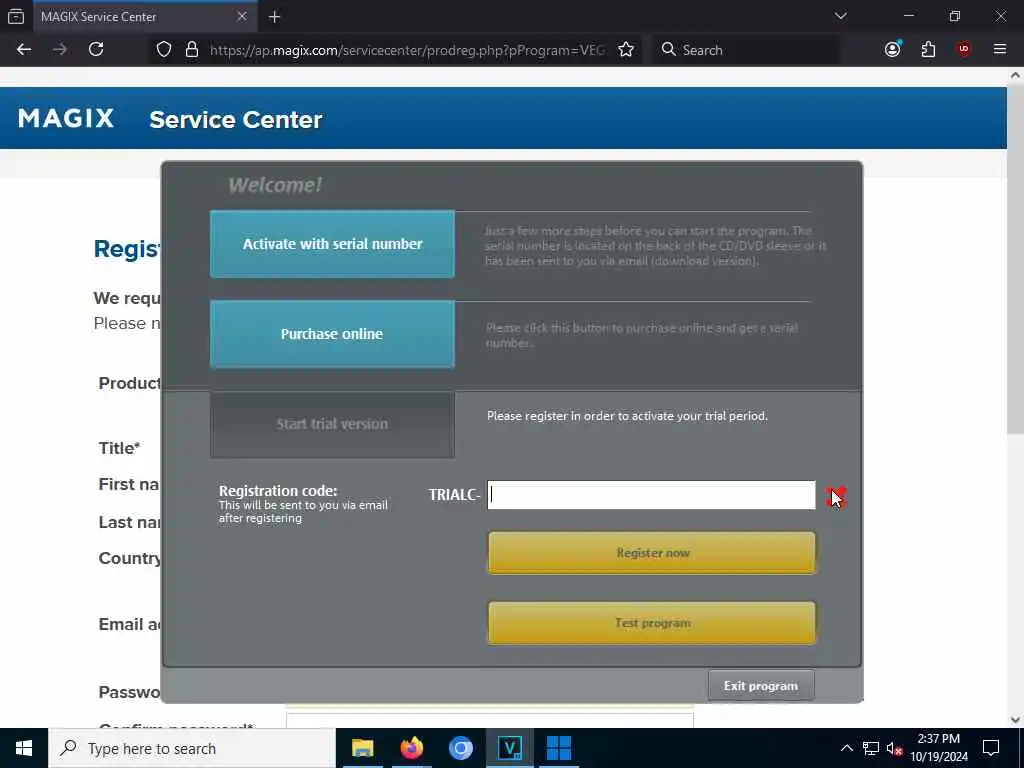This screenshot has width=1024, height=768.
Task: Open the list all tabs dropdown arrow
Action: coord(841,16)
